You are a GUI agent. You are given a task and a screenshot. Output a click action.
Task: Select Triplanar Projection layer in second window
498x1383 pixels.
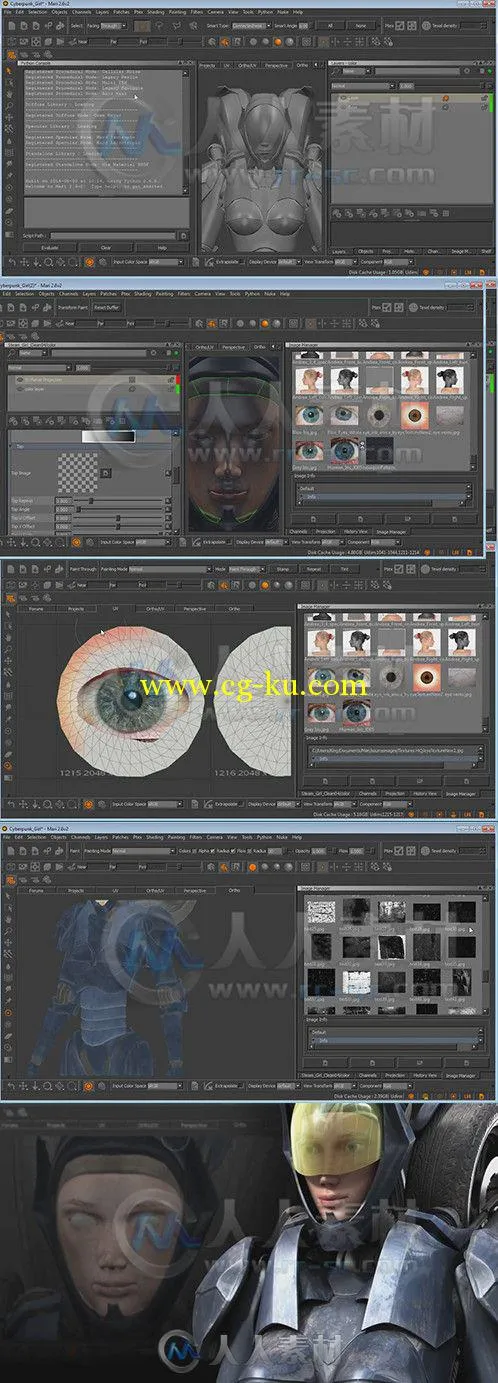pyautogui.click(x=88, y=381)
